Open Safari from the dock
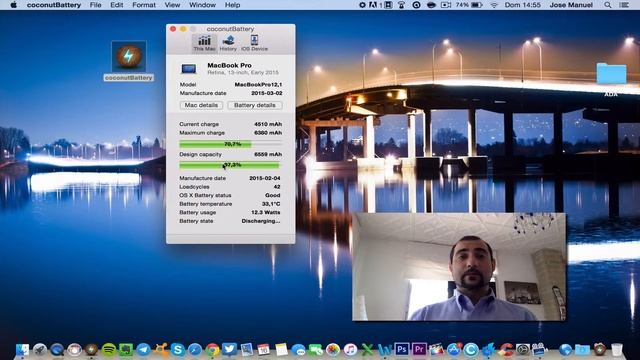The width and height of the screenshot is (640, 360). pos(195,349)
